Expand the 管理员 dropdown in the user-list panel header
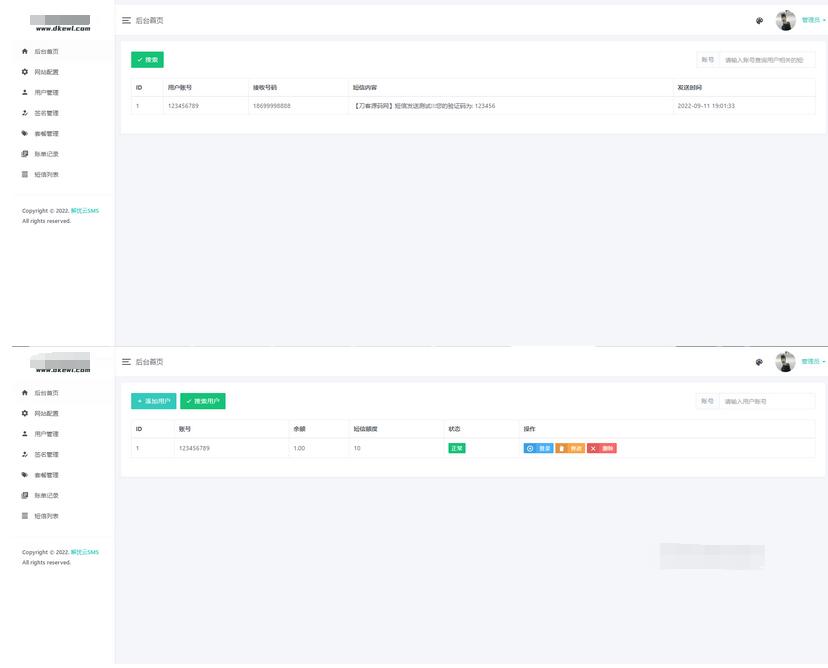Image resolution: width=828 pixels, height=668 pixels. coord(813,361)
